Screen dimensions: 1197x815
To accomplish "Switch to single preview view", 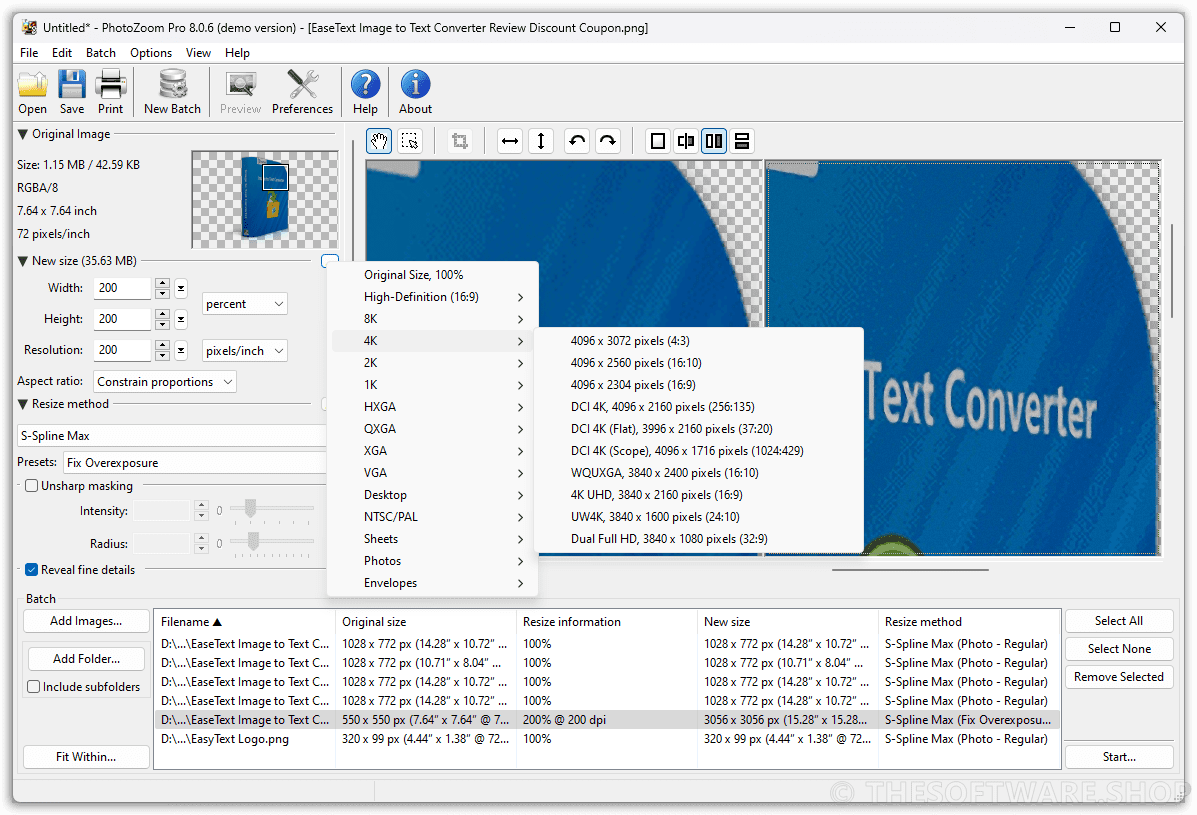I will [657, 141].
